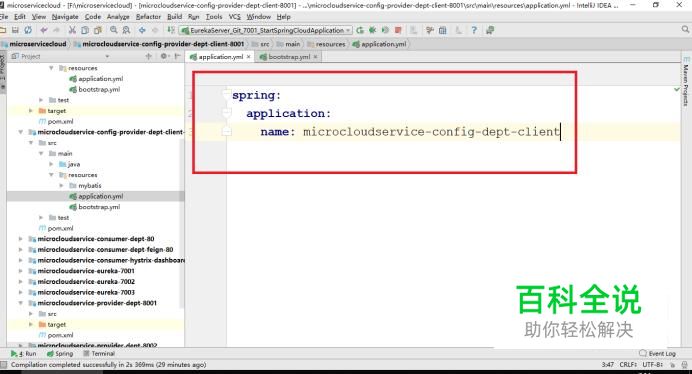Open the Terminal tool window button
The image size is (692, 374).
[x=99, y=354]
